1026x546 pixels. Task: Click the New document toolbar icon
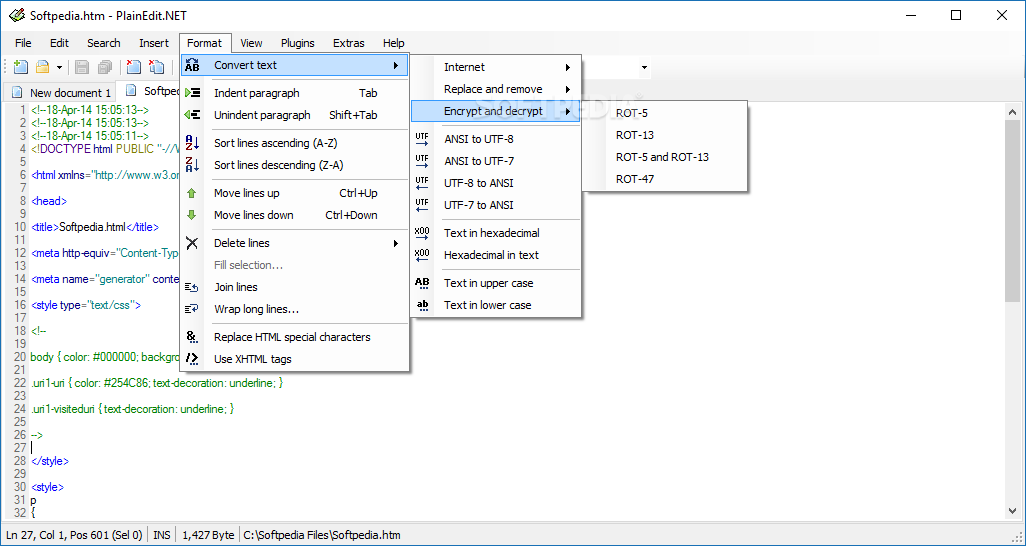(20, 67)
